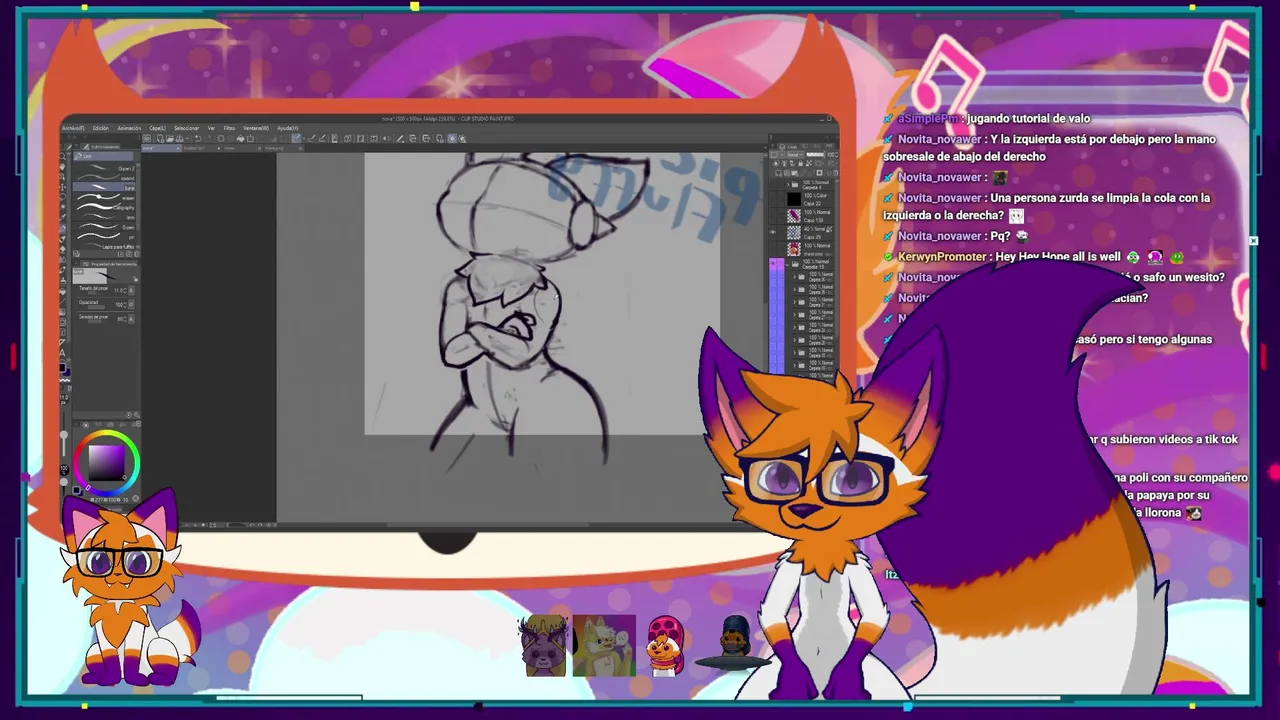Click the yellow fox avatar thumbnail

click(604, 646)
